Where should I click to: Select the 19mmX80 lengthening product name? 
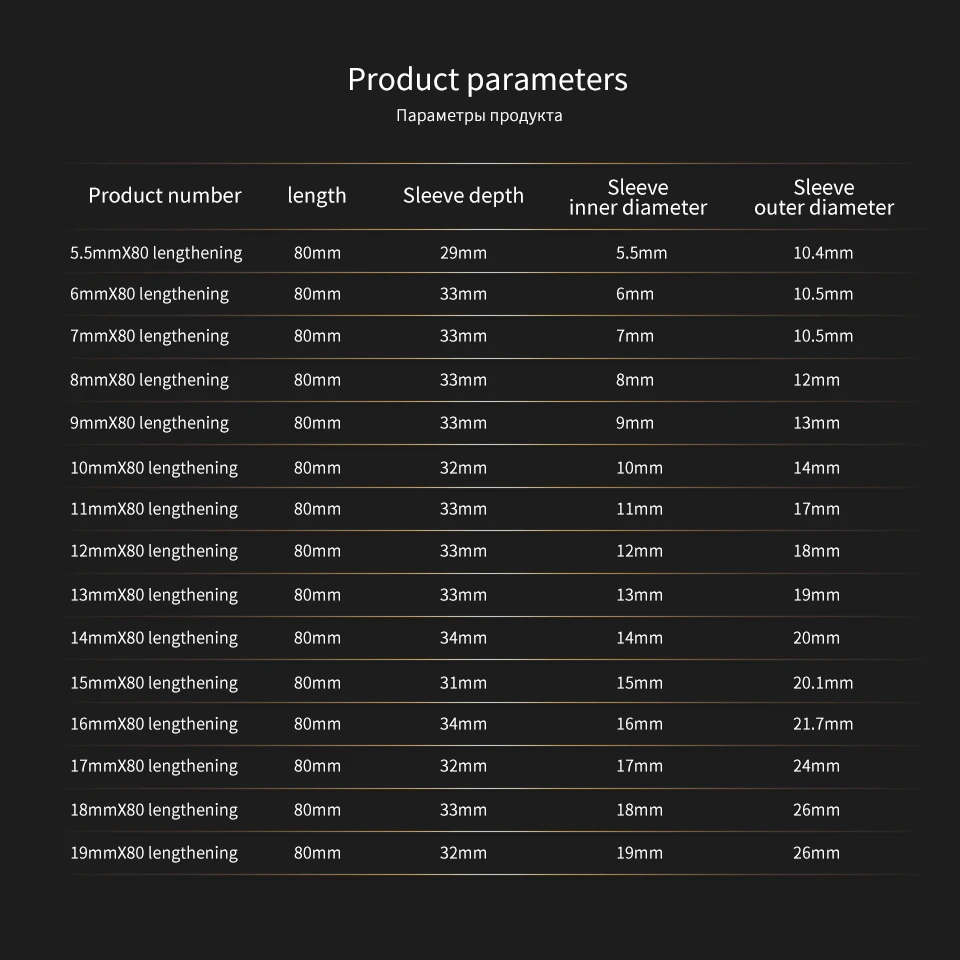coord(154,853)
